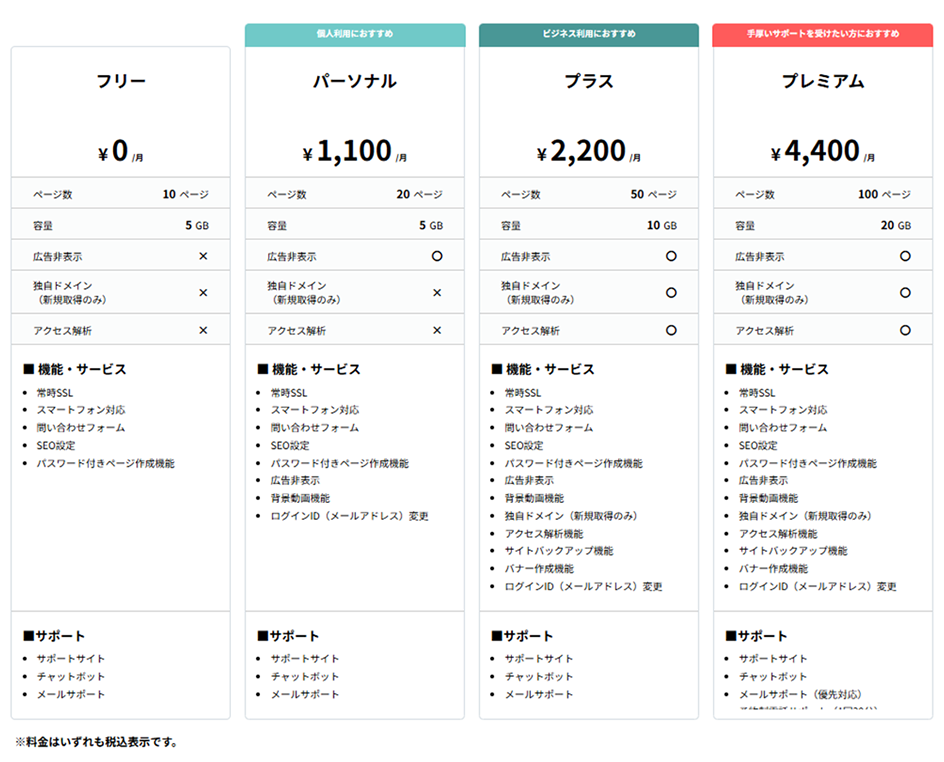
Task: Click the 20 GB capacity in プレミアム plan
Action: tap(896, 225)
